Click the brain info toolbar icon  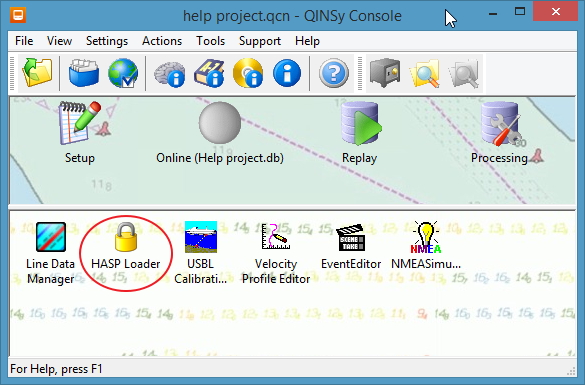[170, 73]
